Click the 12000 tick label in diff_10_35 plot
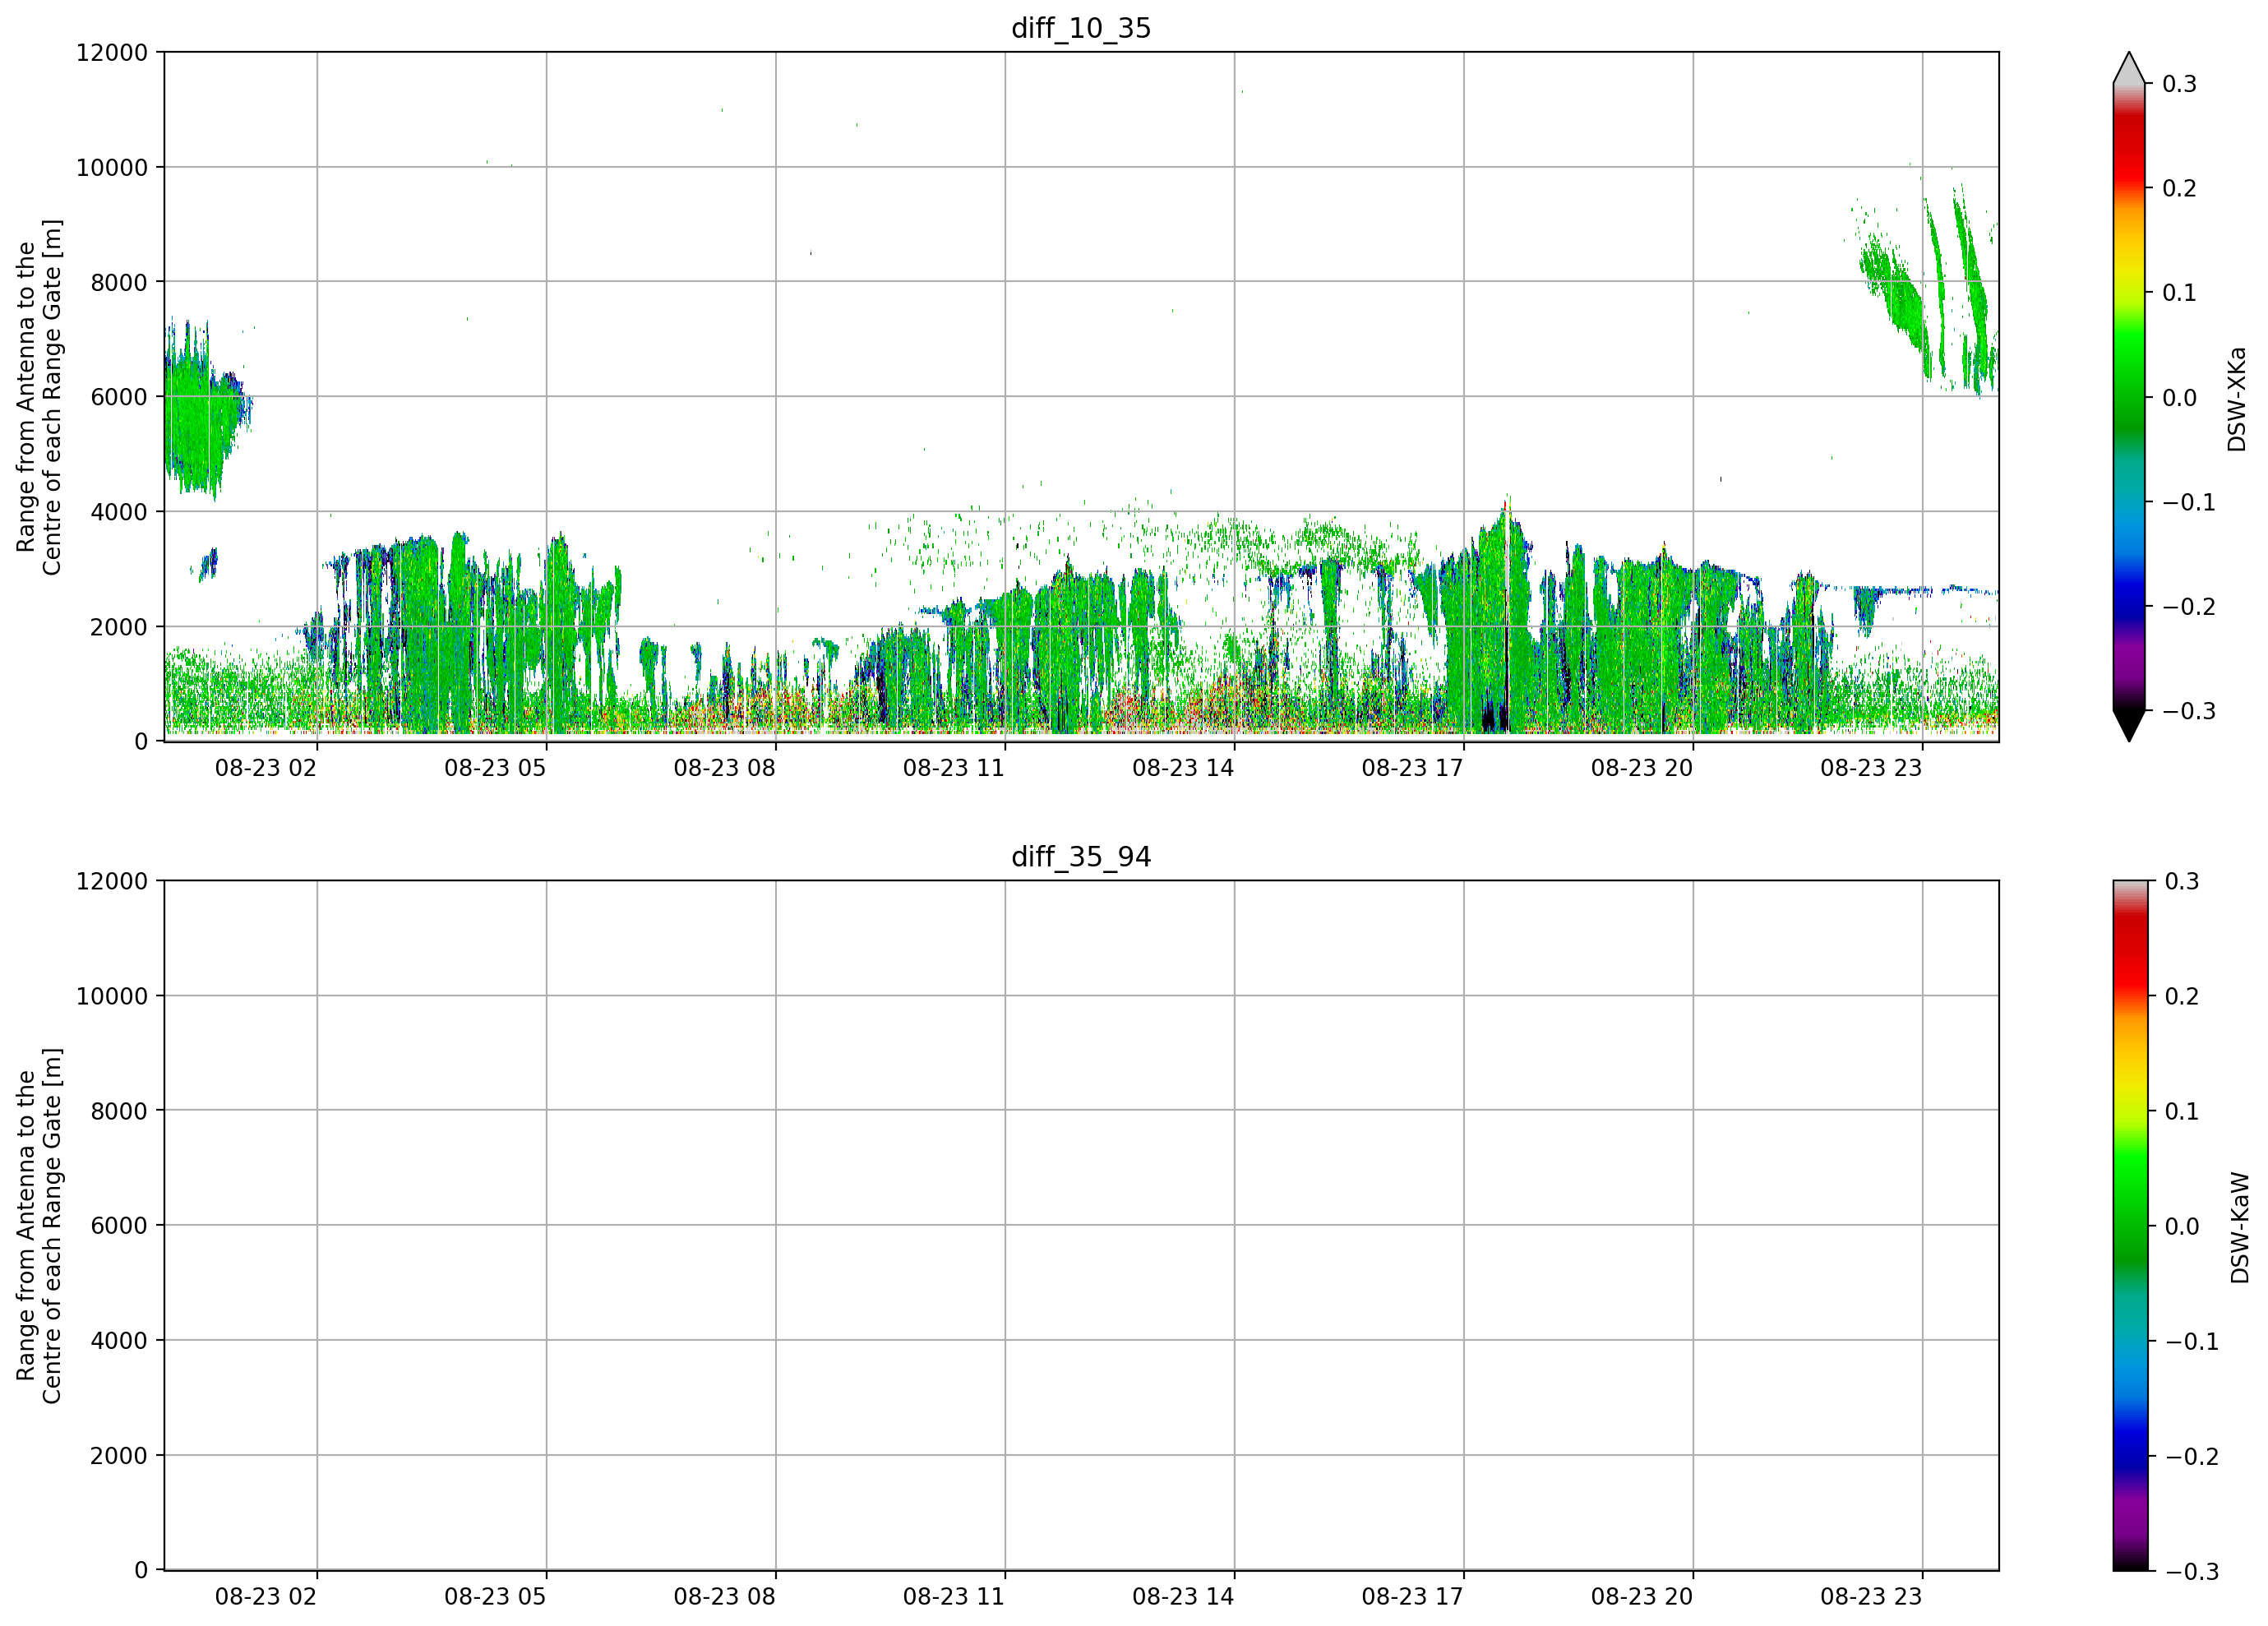Screen dimensions: 2268x1626 coord(112,53)
